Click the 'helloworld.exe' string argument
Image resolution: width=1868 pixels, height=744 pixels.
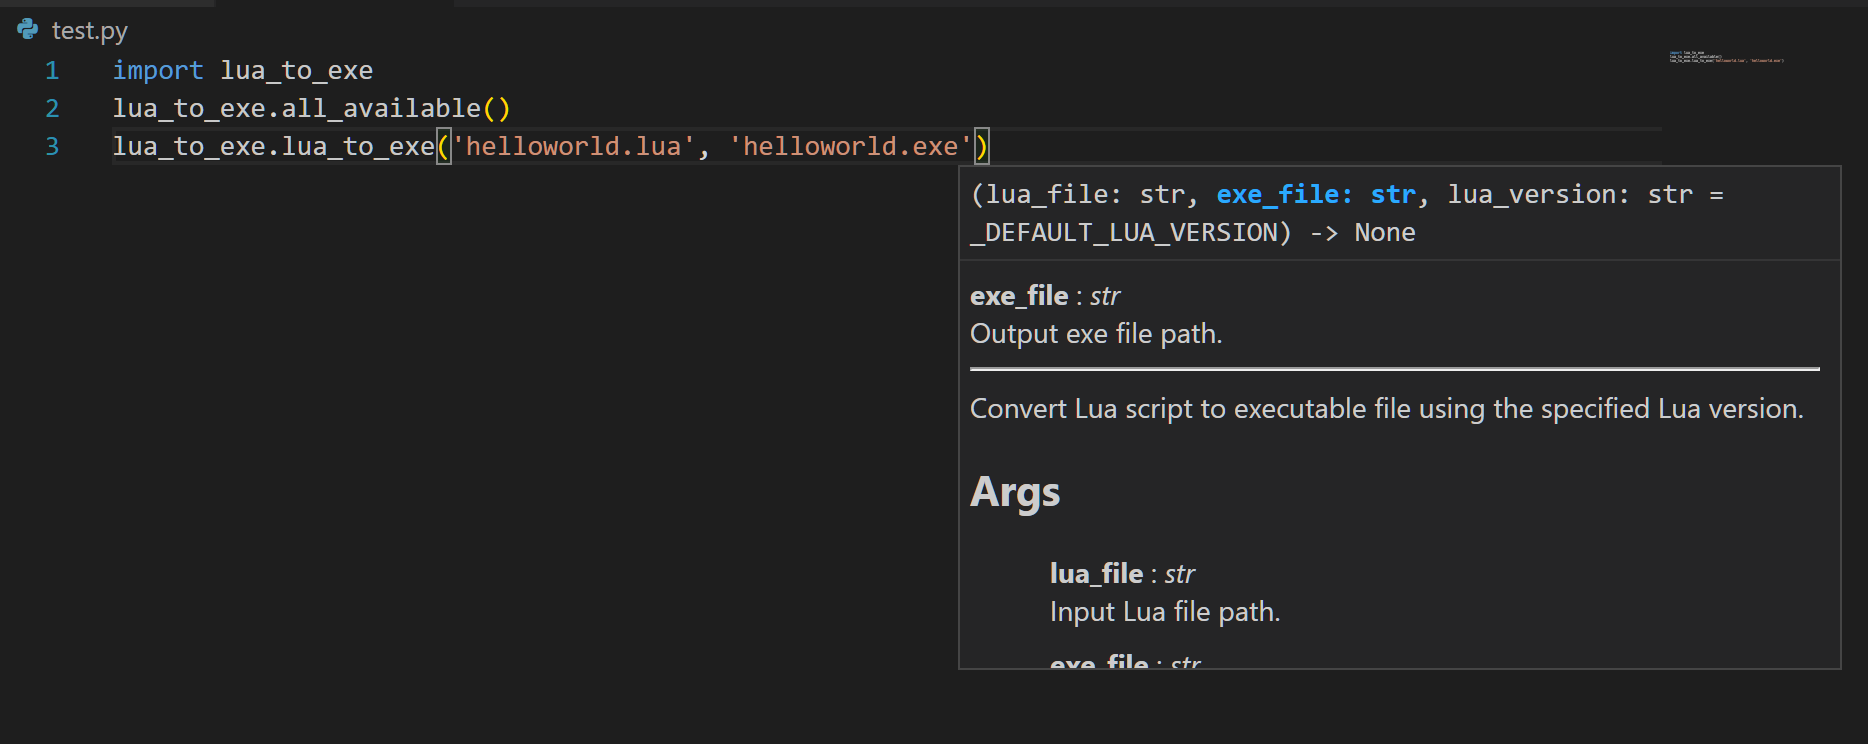point(850,147)
